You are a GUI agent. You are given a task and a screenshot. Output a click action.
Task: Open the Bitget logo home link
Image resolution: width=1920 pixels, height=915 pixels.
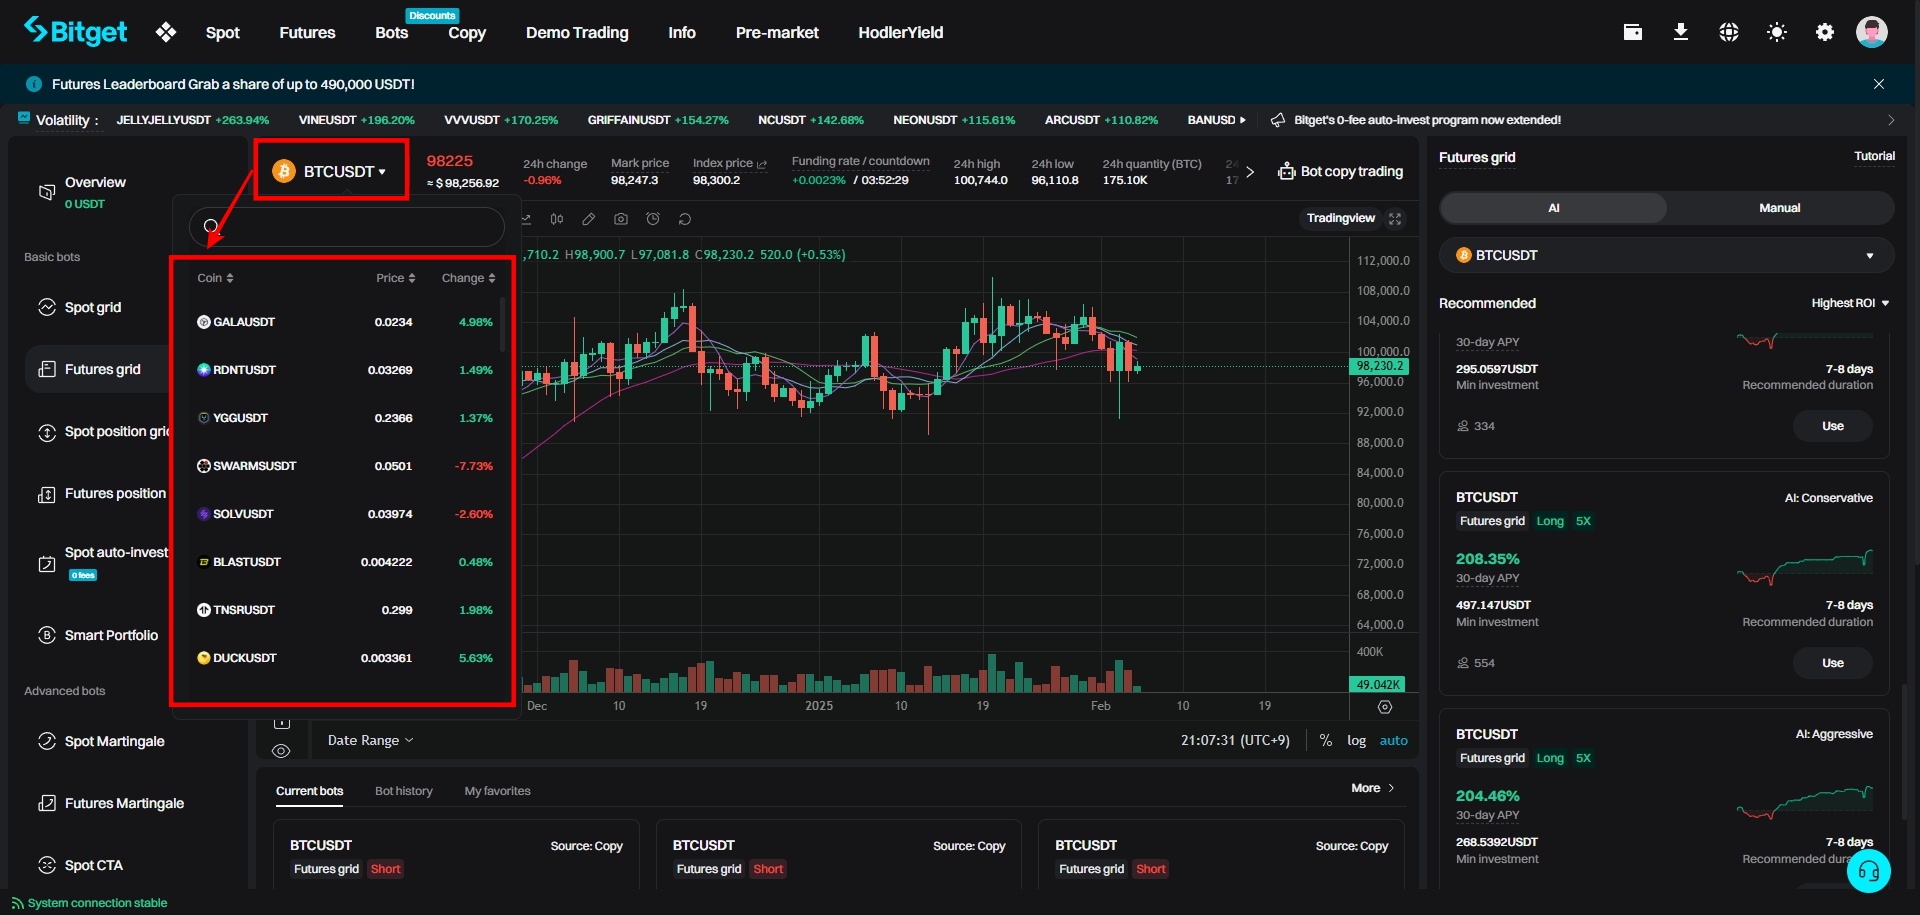76,32
